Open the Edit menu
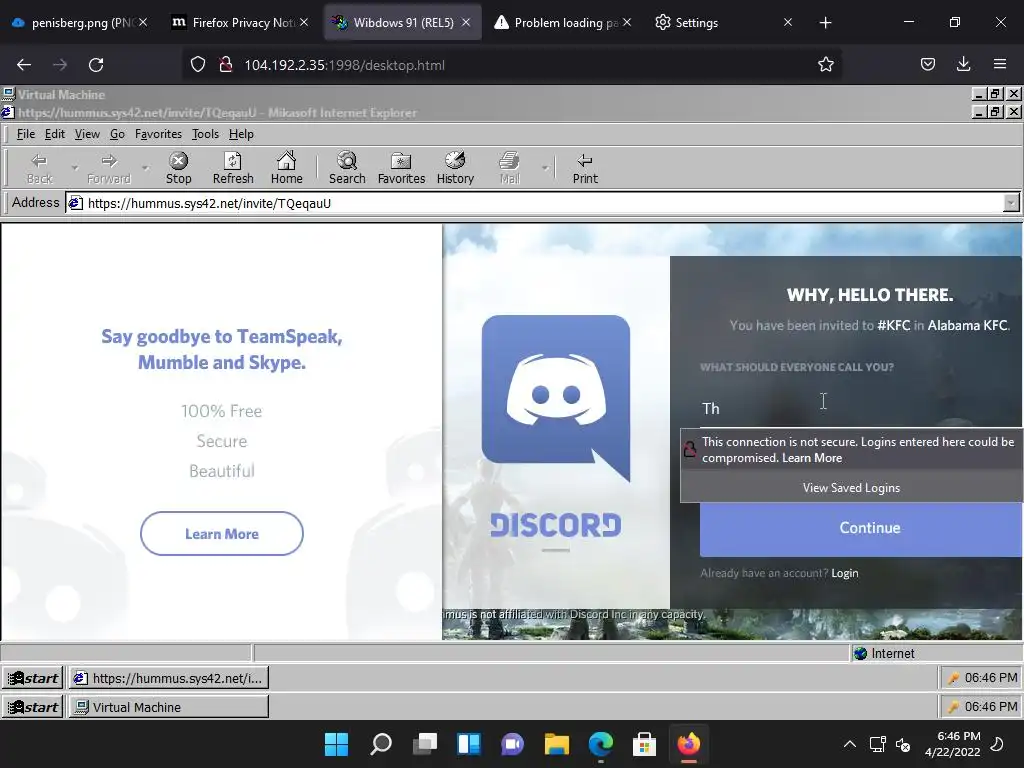The image size is (1024, 768). tap(54, 134)
